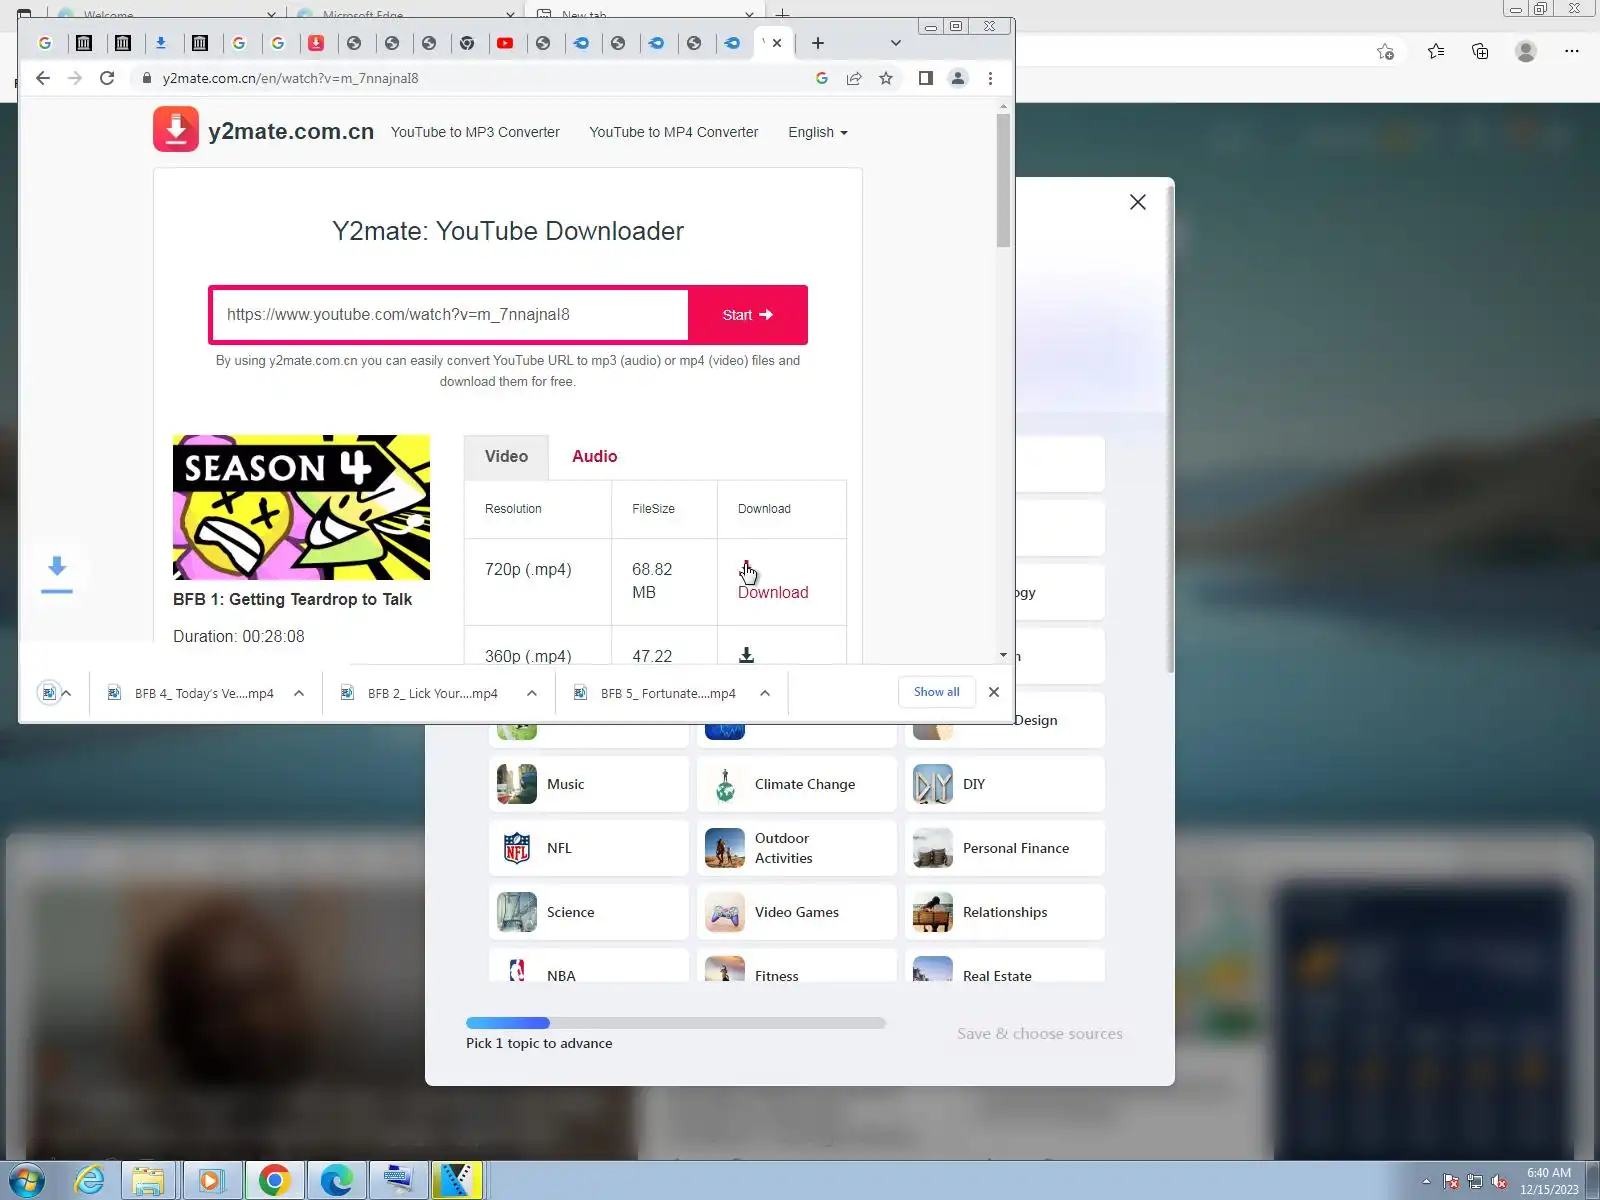Open Chrome's three-dot menu
The height and width of the screenshot is (1200, 1600).
coord(991,78)
